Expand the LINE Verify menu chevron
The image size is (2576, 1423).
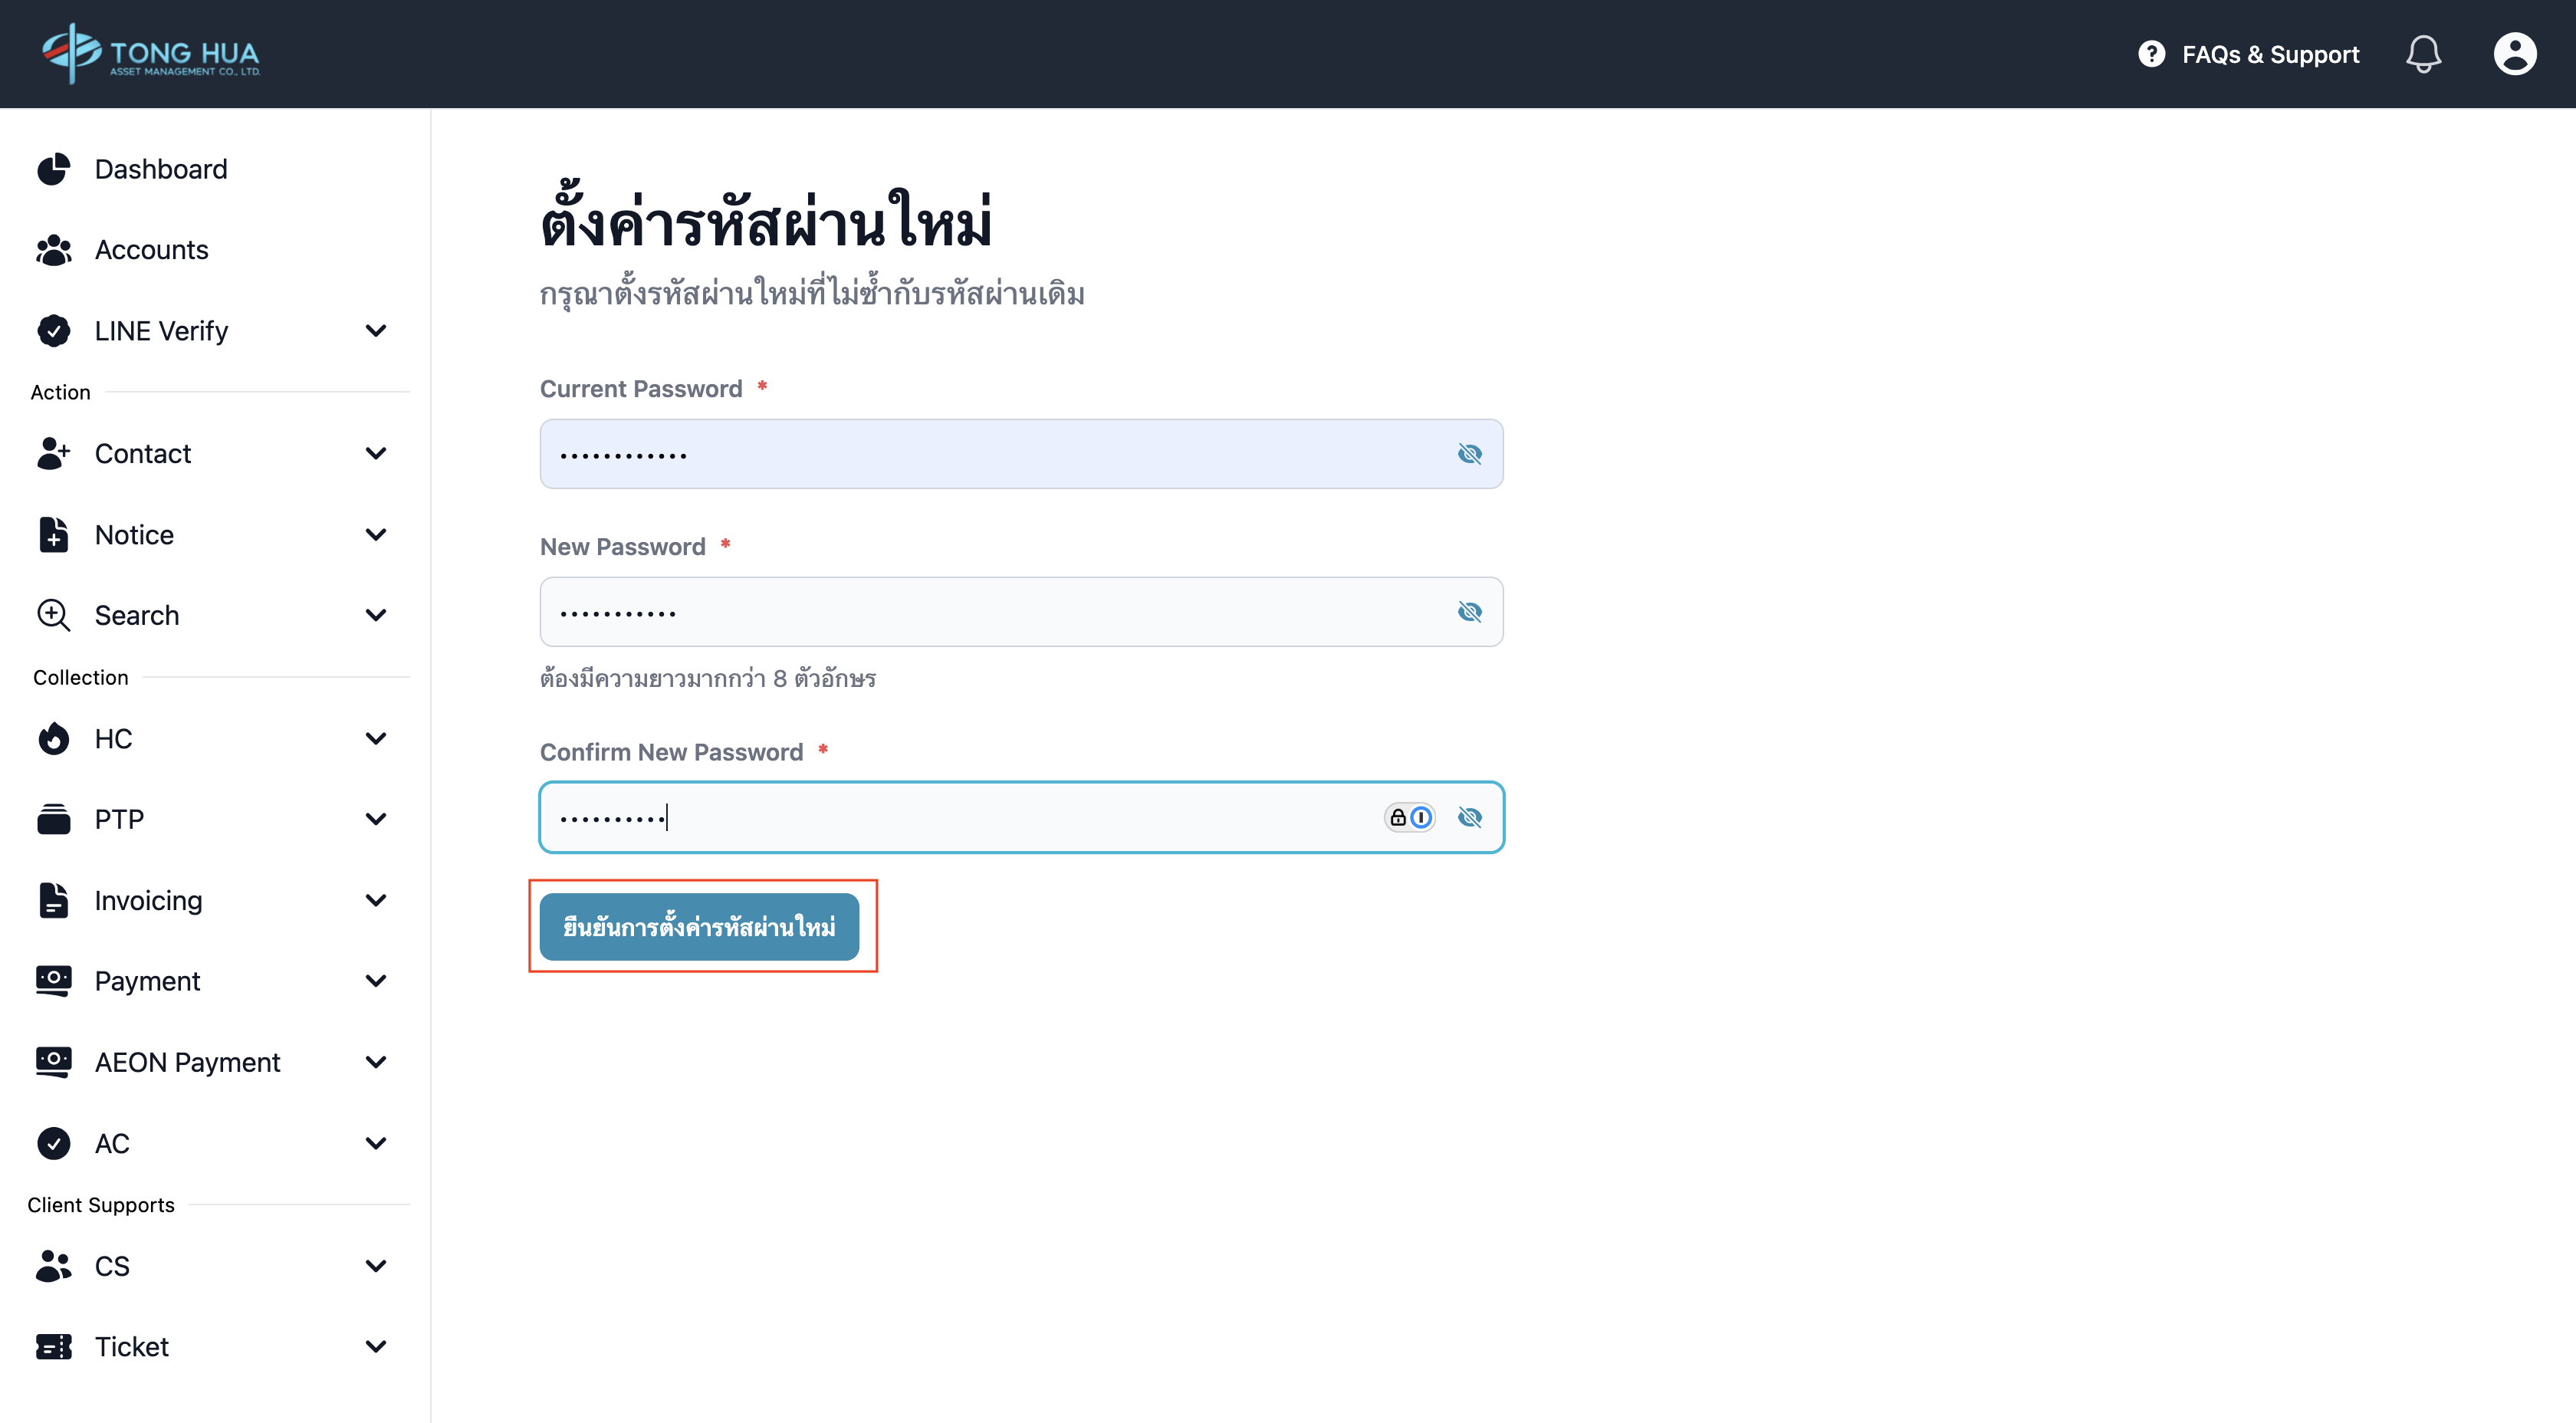tap(376, 331)
